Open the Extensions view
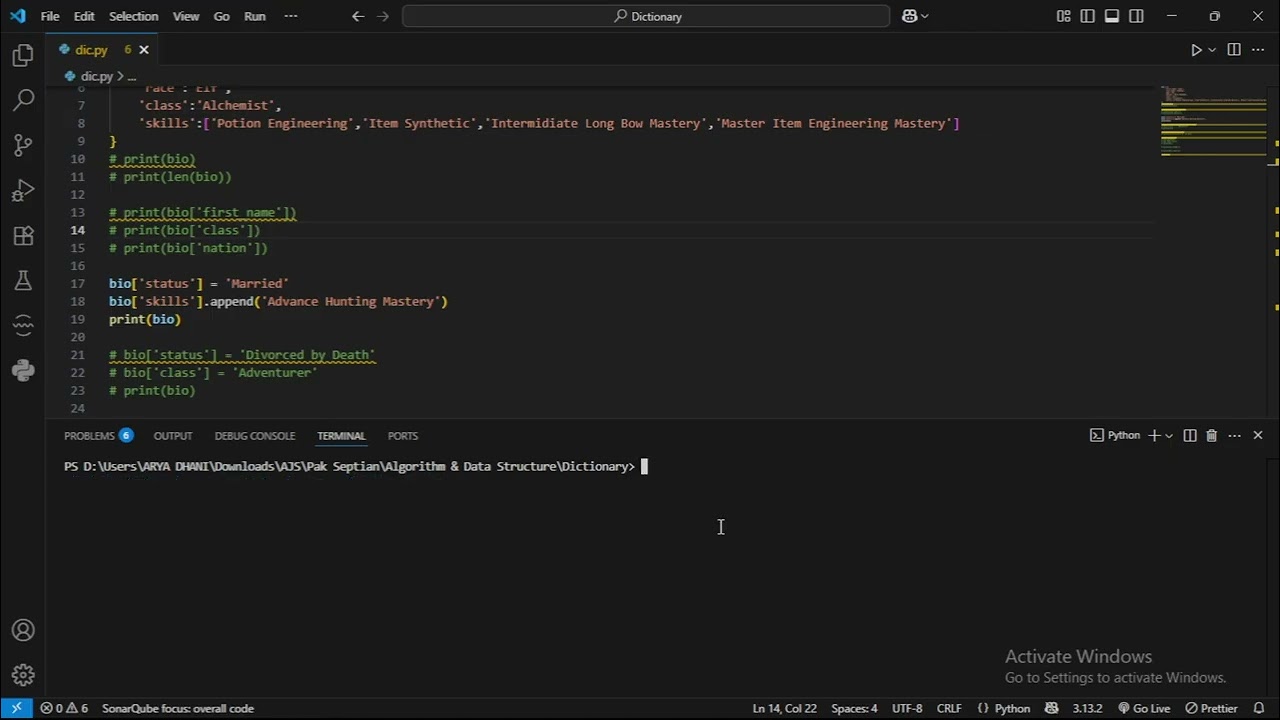Screen dimensions: 1280x720 23,236
